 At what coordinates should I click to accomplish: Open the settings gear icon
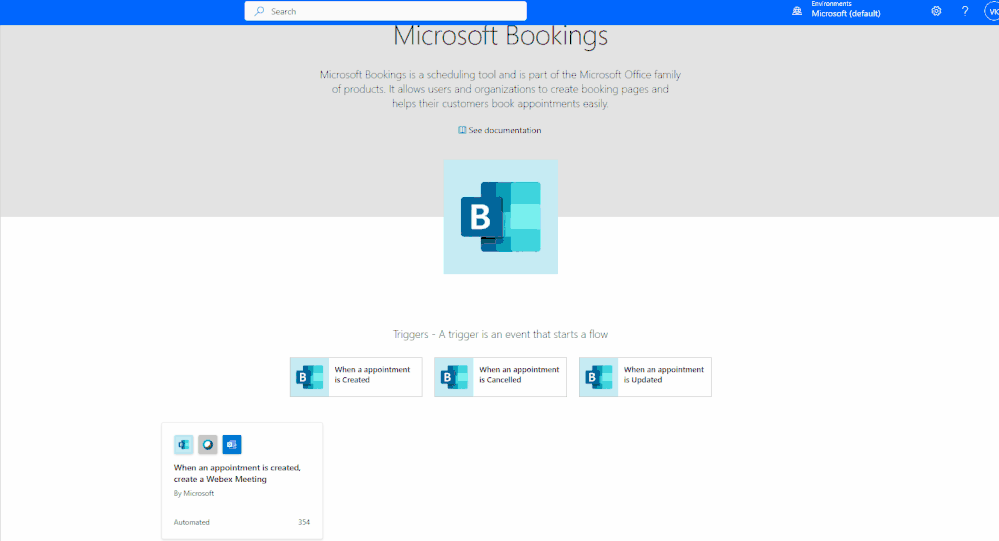(936, 11)
